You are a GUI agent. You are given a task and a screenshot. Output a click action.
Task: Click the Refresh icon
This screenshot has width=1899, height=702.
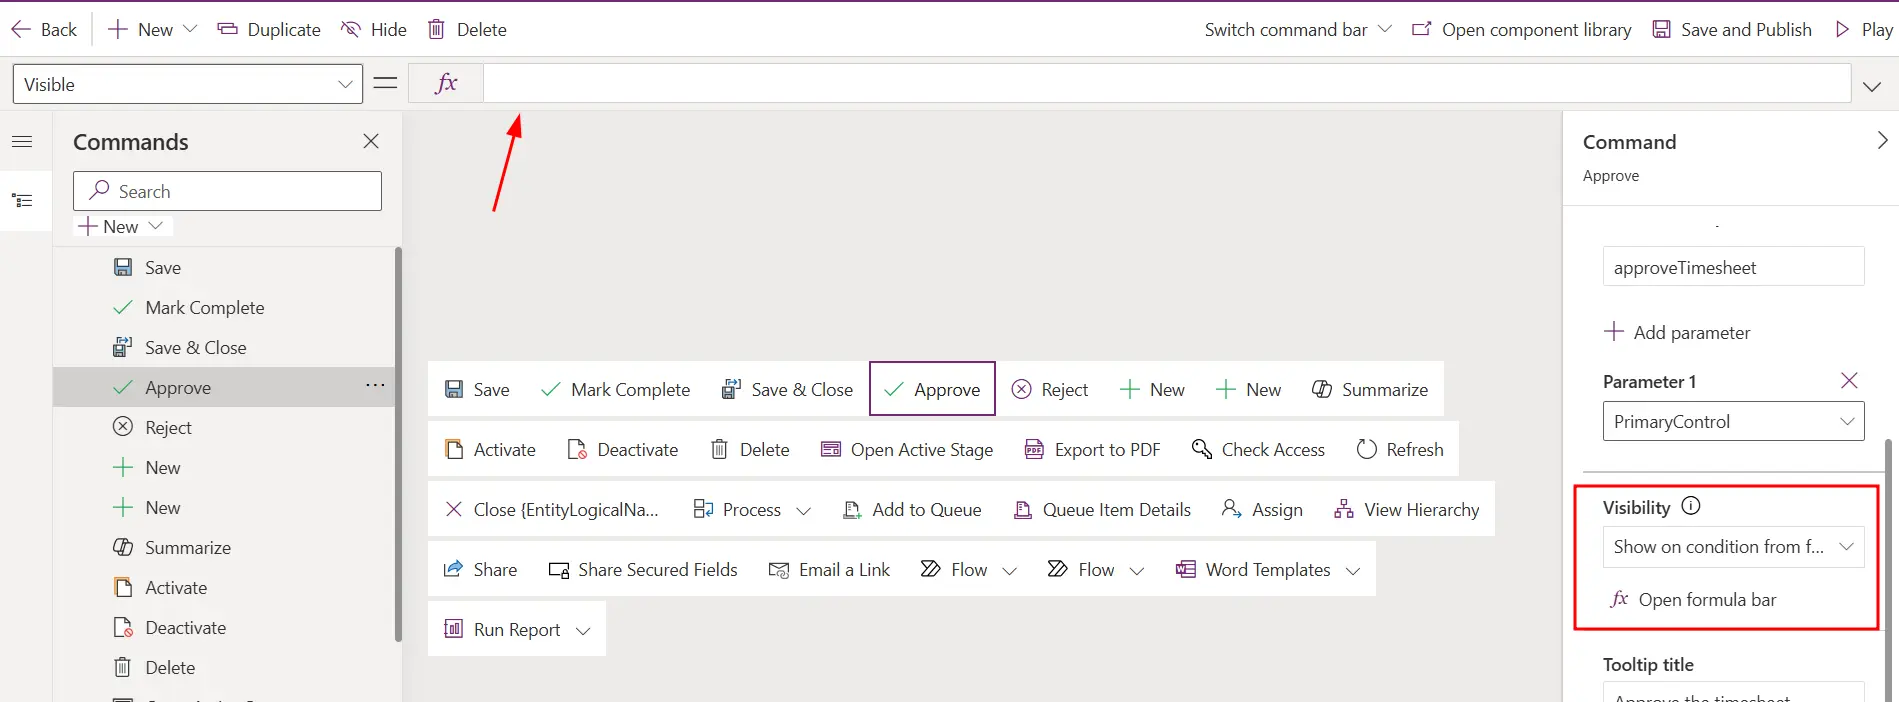coord(1367,449)
